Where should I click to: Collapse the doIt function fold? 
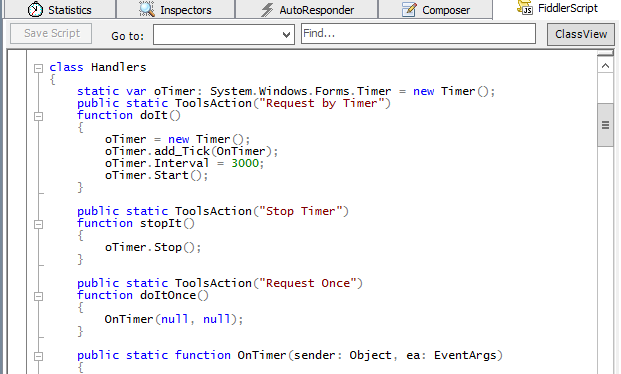coord(38,116)
